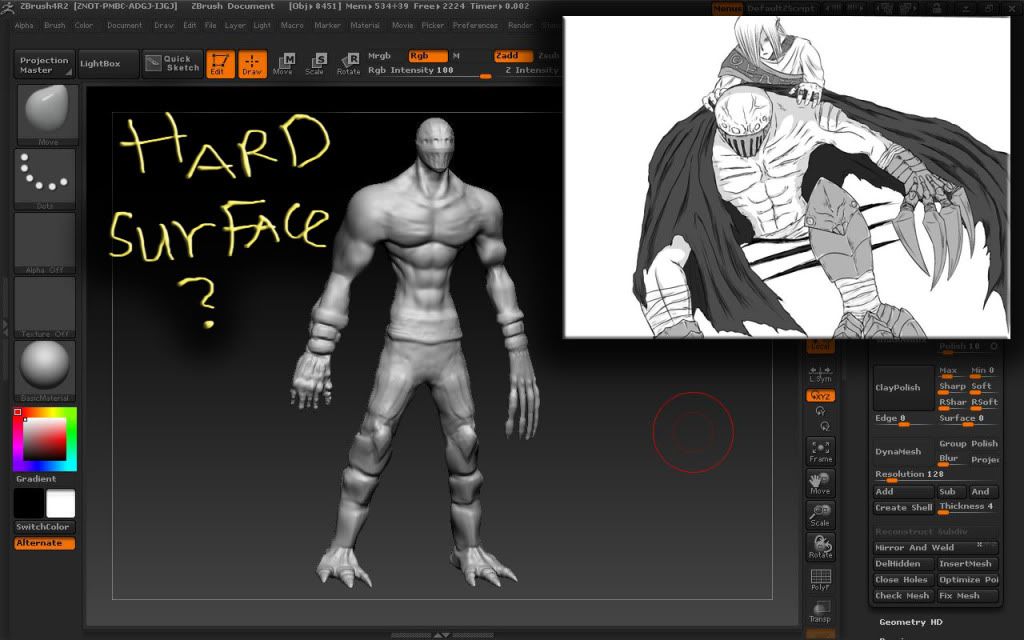This screenshot has height=640, width=1024.
Task: Click the Rotate tool in top toolbar
Action: coord(348,65)
